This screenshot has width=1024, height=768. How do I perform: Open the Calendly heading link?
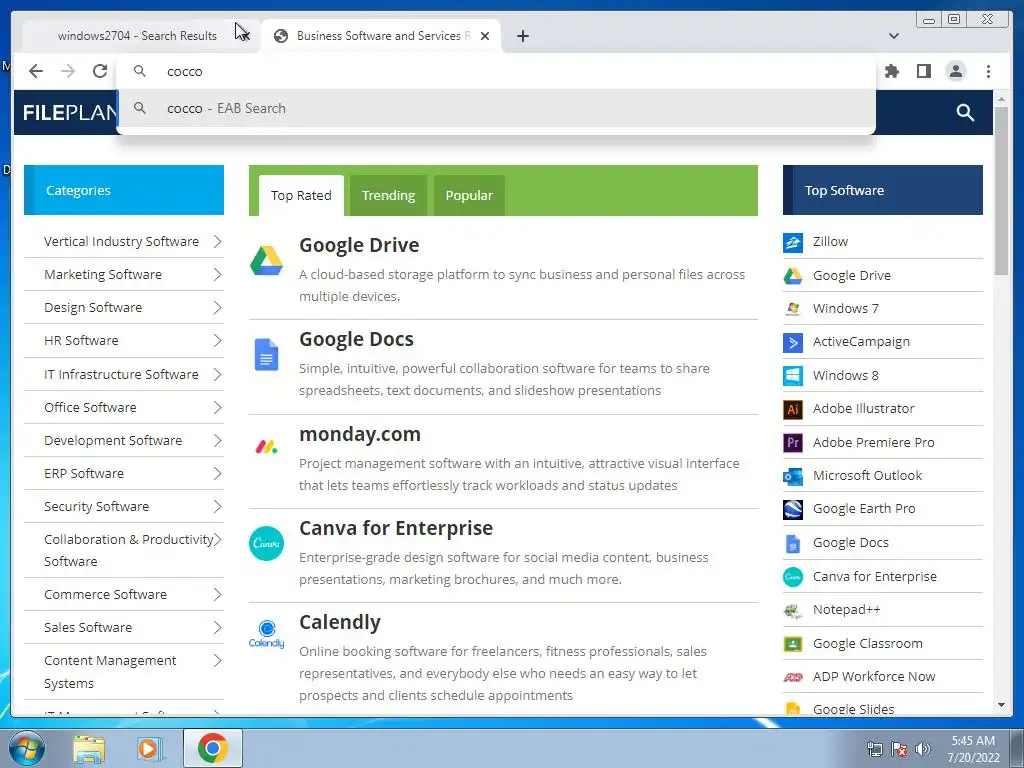click(x=340, y=622)
